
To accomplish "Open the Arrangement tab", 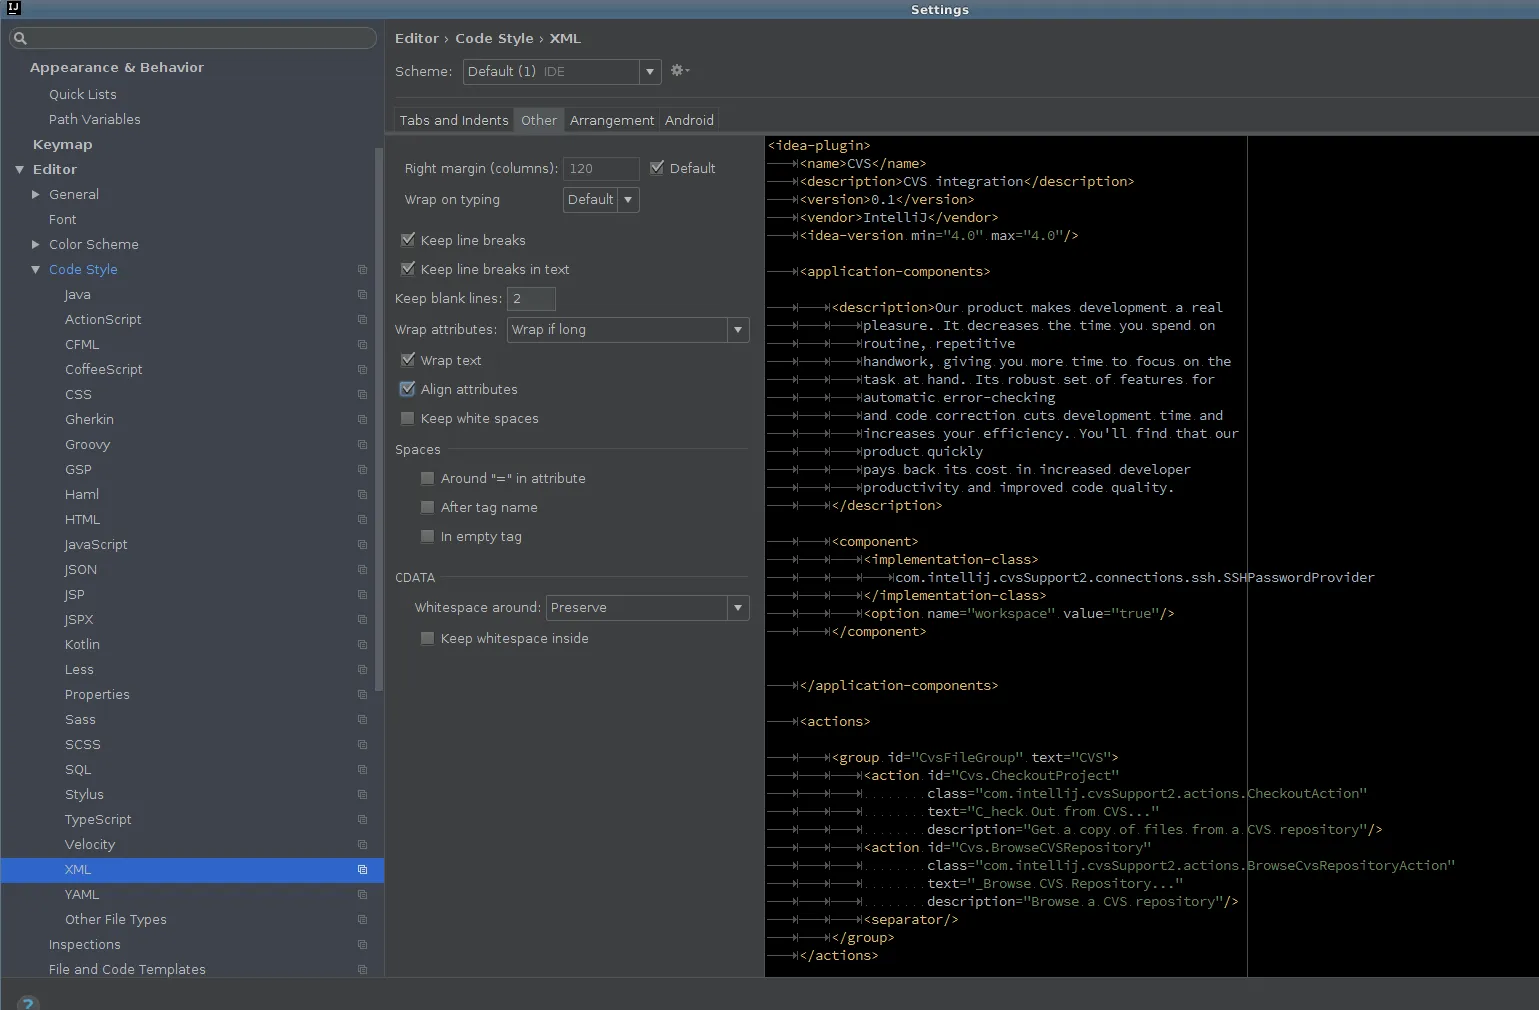I will tap(611, 120).
